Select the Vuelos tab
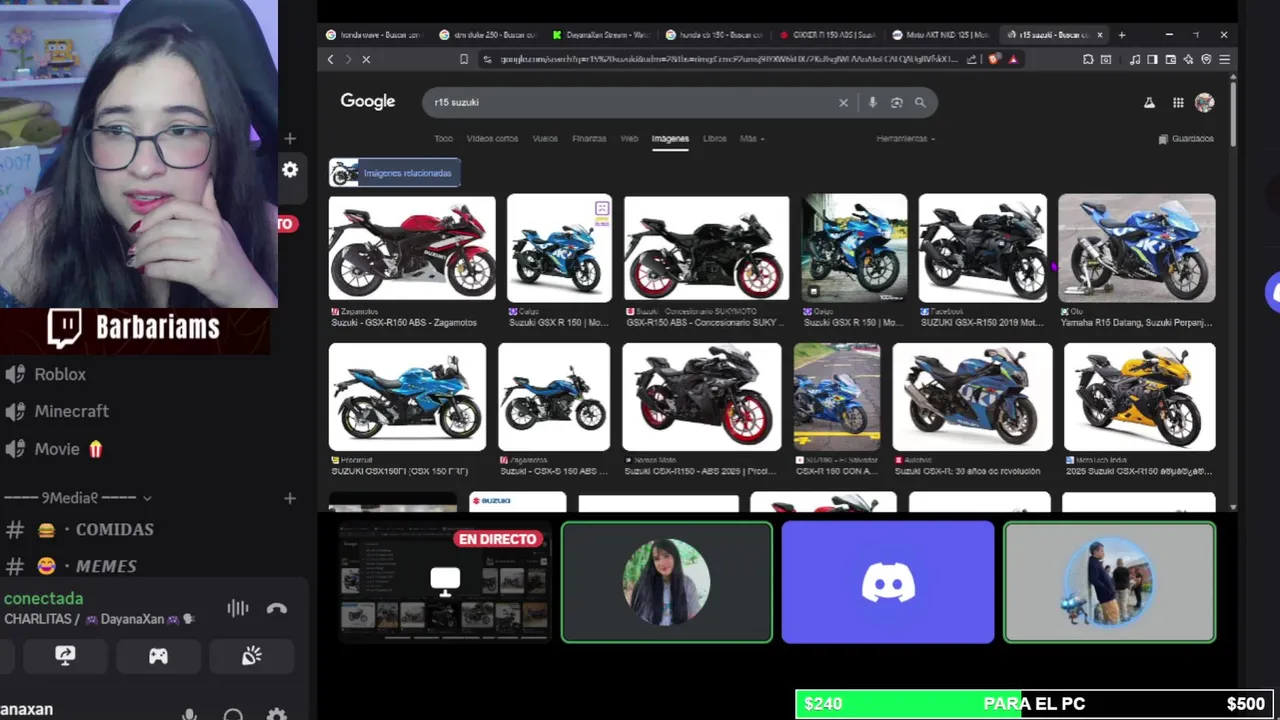 point(545,139)
